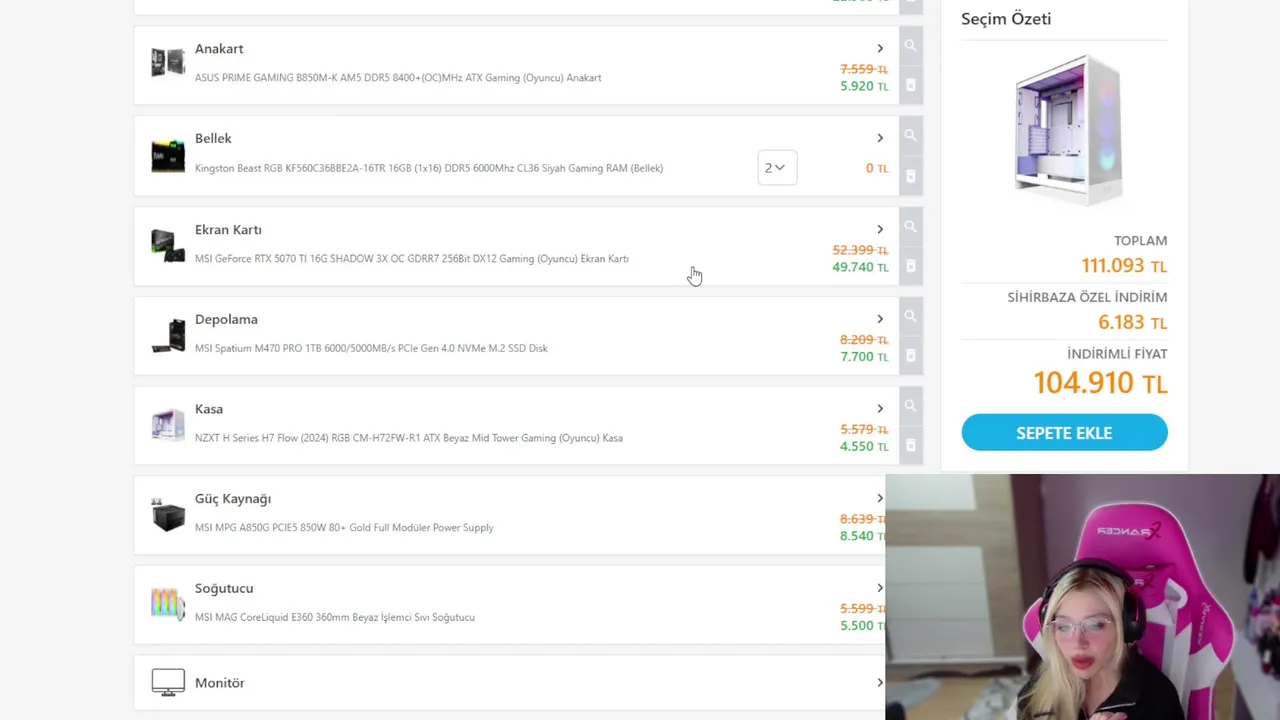Screen dimensions: 1280x720
Task: Click the Kingston Beast RGB product name
Action: [x=429, y=168]
